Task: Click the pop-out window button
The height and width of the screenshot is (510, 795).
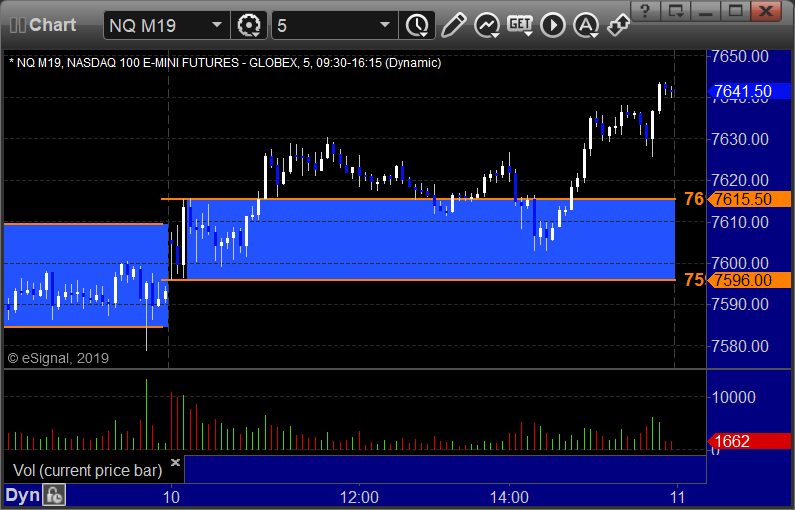Action: 675,11
